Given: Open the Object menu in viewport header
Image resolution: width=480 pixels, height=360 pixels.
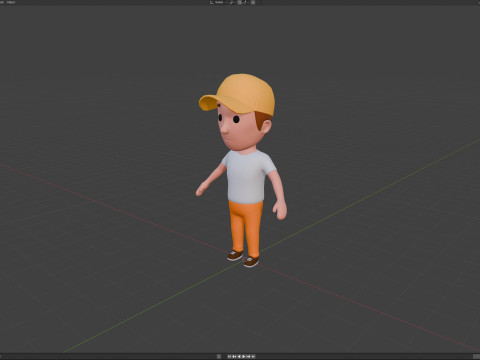Looking at the screenshot, I should (11, 2).
